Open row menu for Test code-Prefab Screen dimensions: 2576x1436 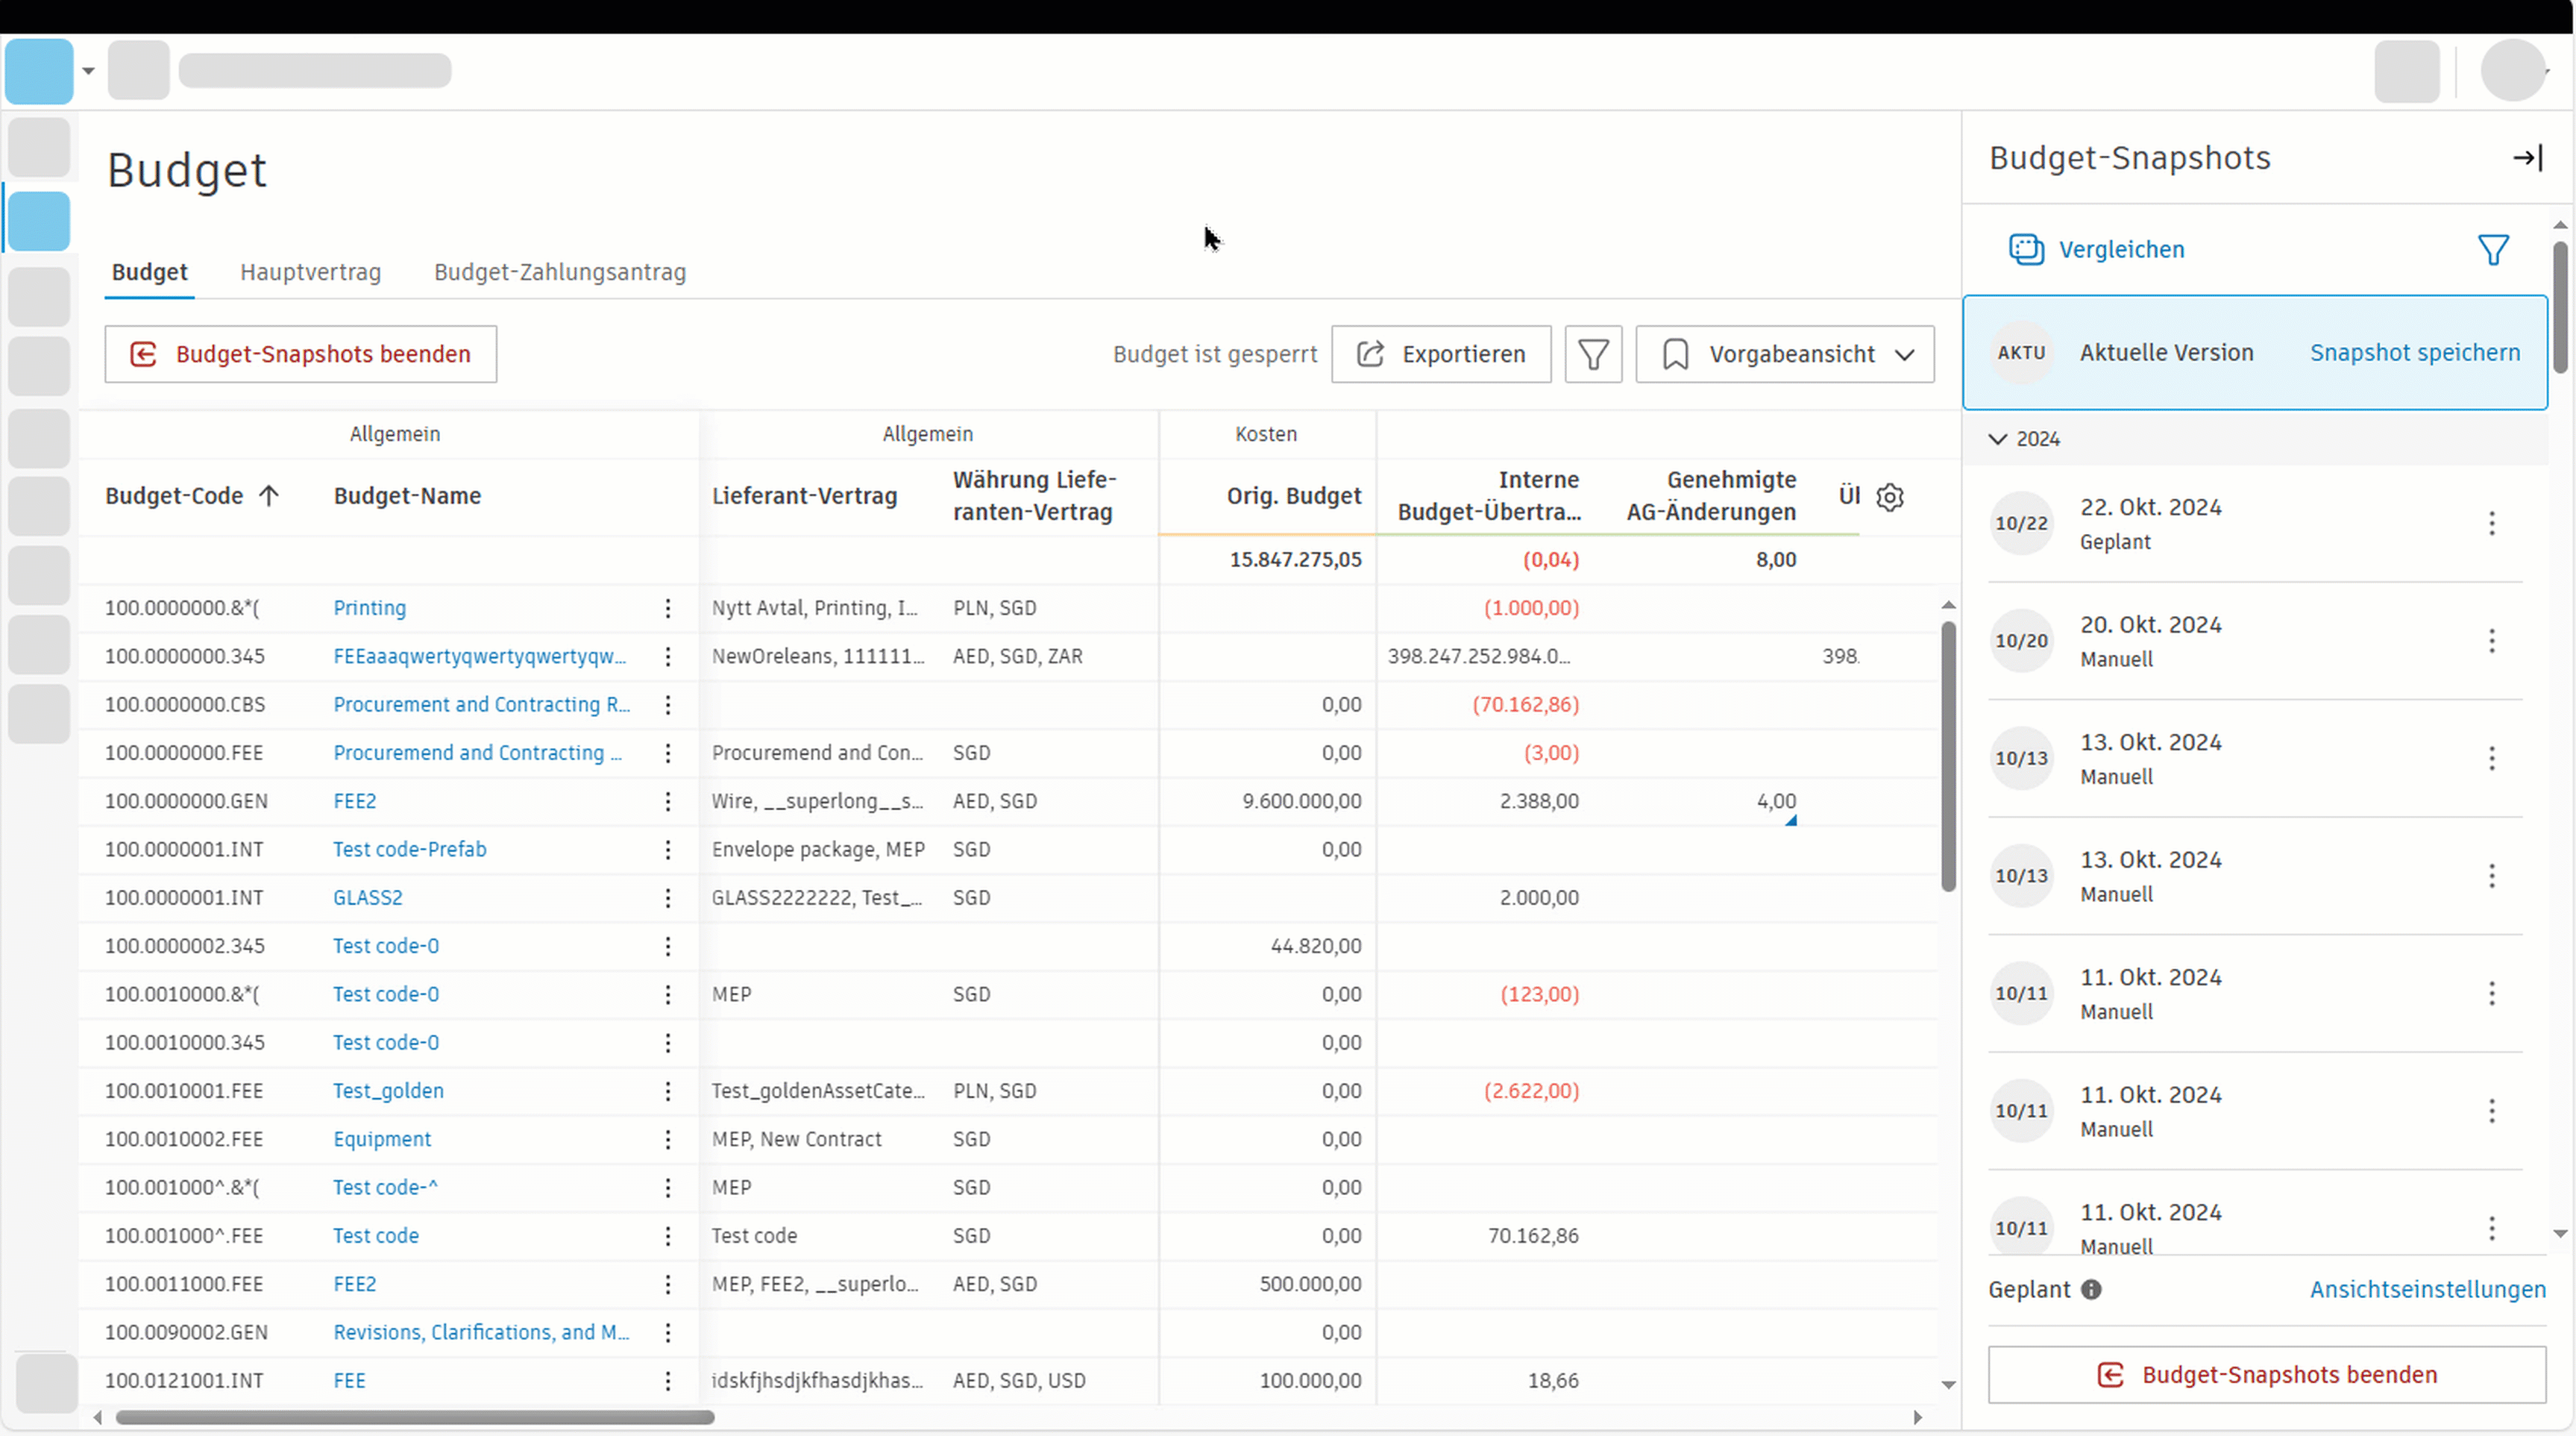coord(668,850)
